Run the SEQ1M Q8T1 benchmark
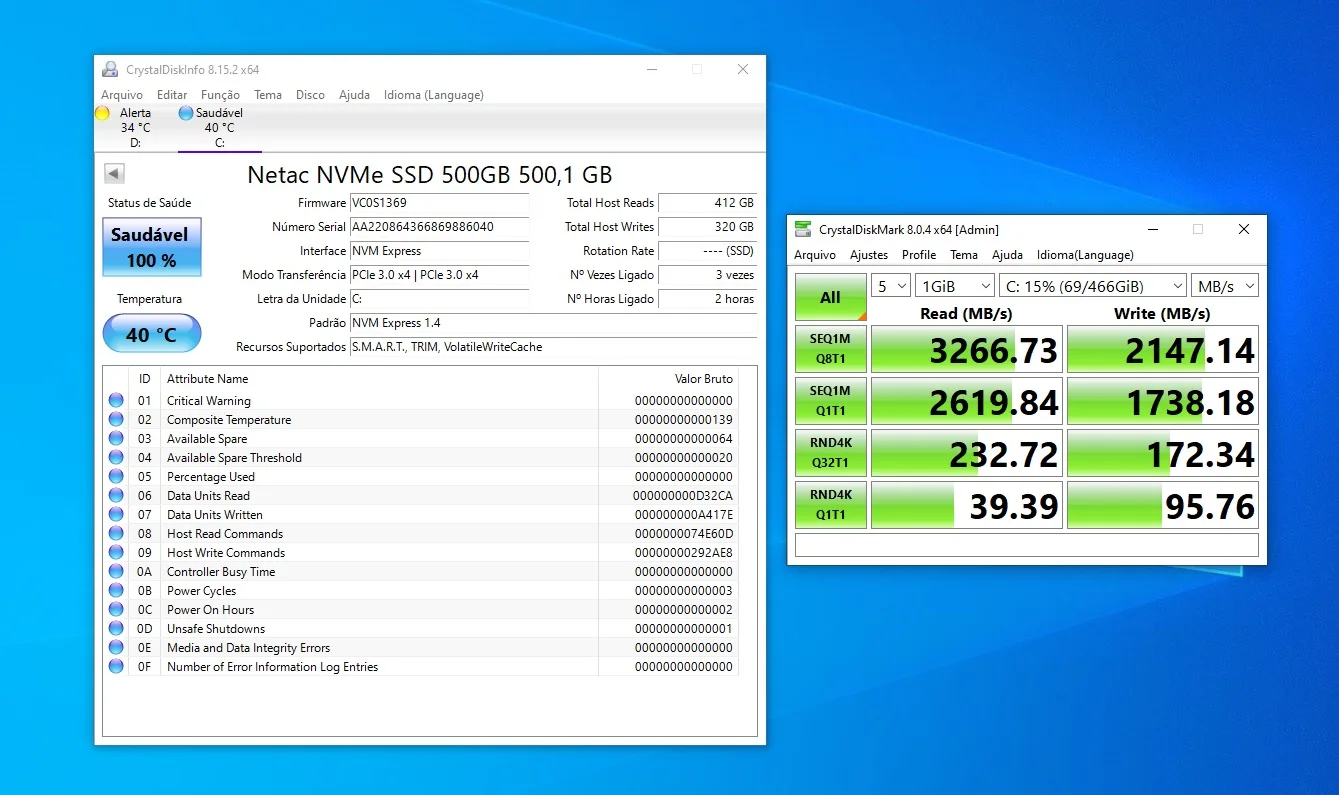 (x=831, y=349)
